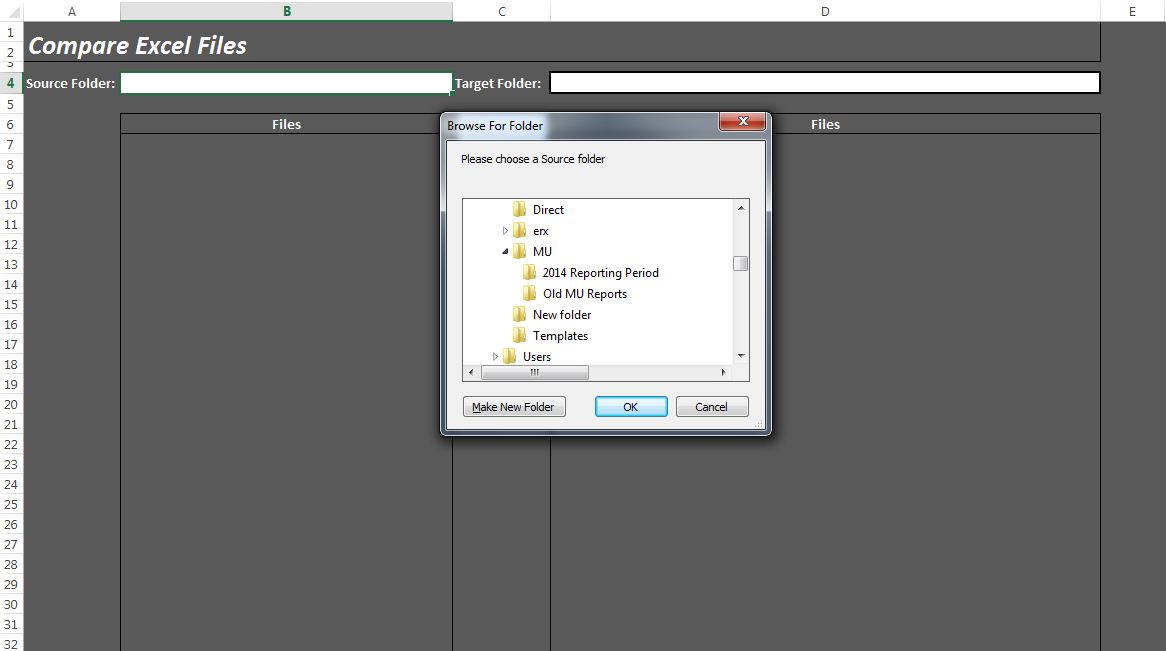The width and height of the screenshot is (1166, 651).
Task: Confirm folder selection with OK
Action: click(630, 407)
